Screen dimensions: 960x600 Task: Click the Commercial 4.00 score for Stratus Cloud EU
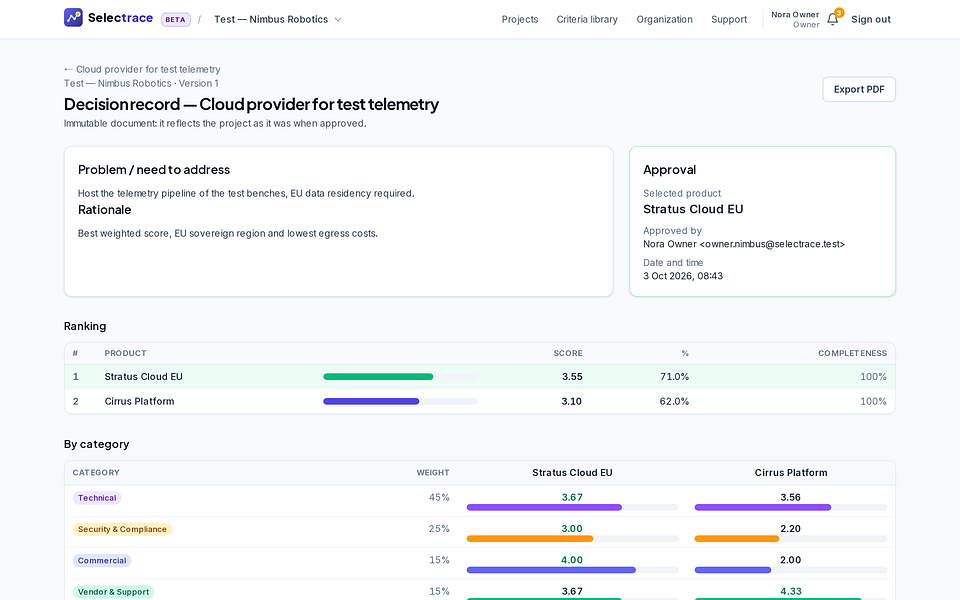(x=572, y=560)
